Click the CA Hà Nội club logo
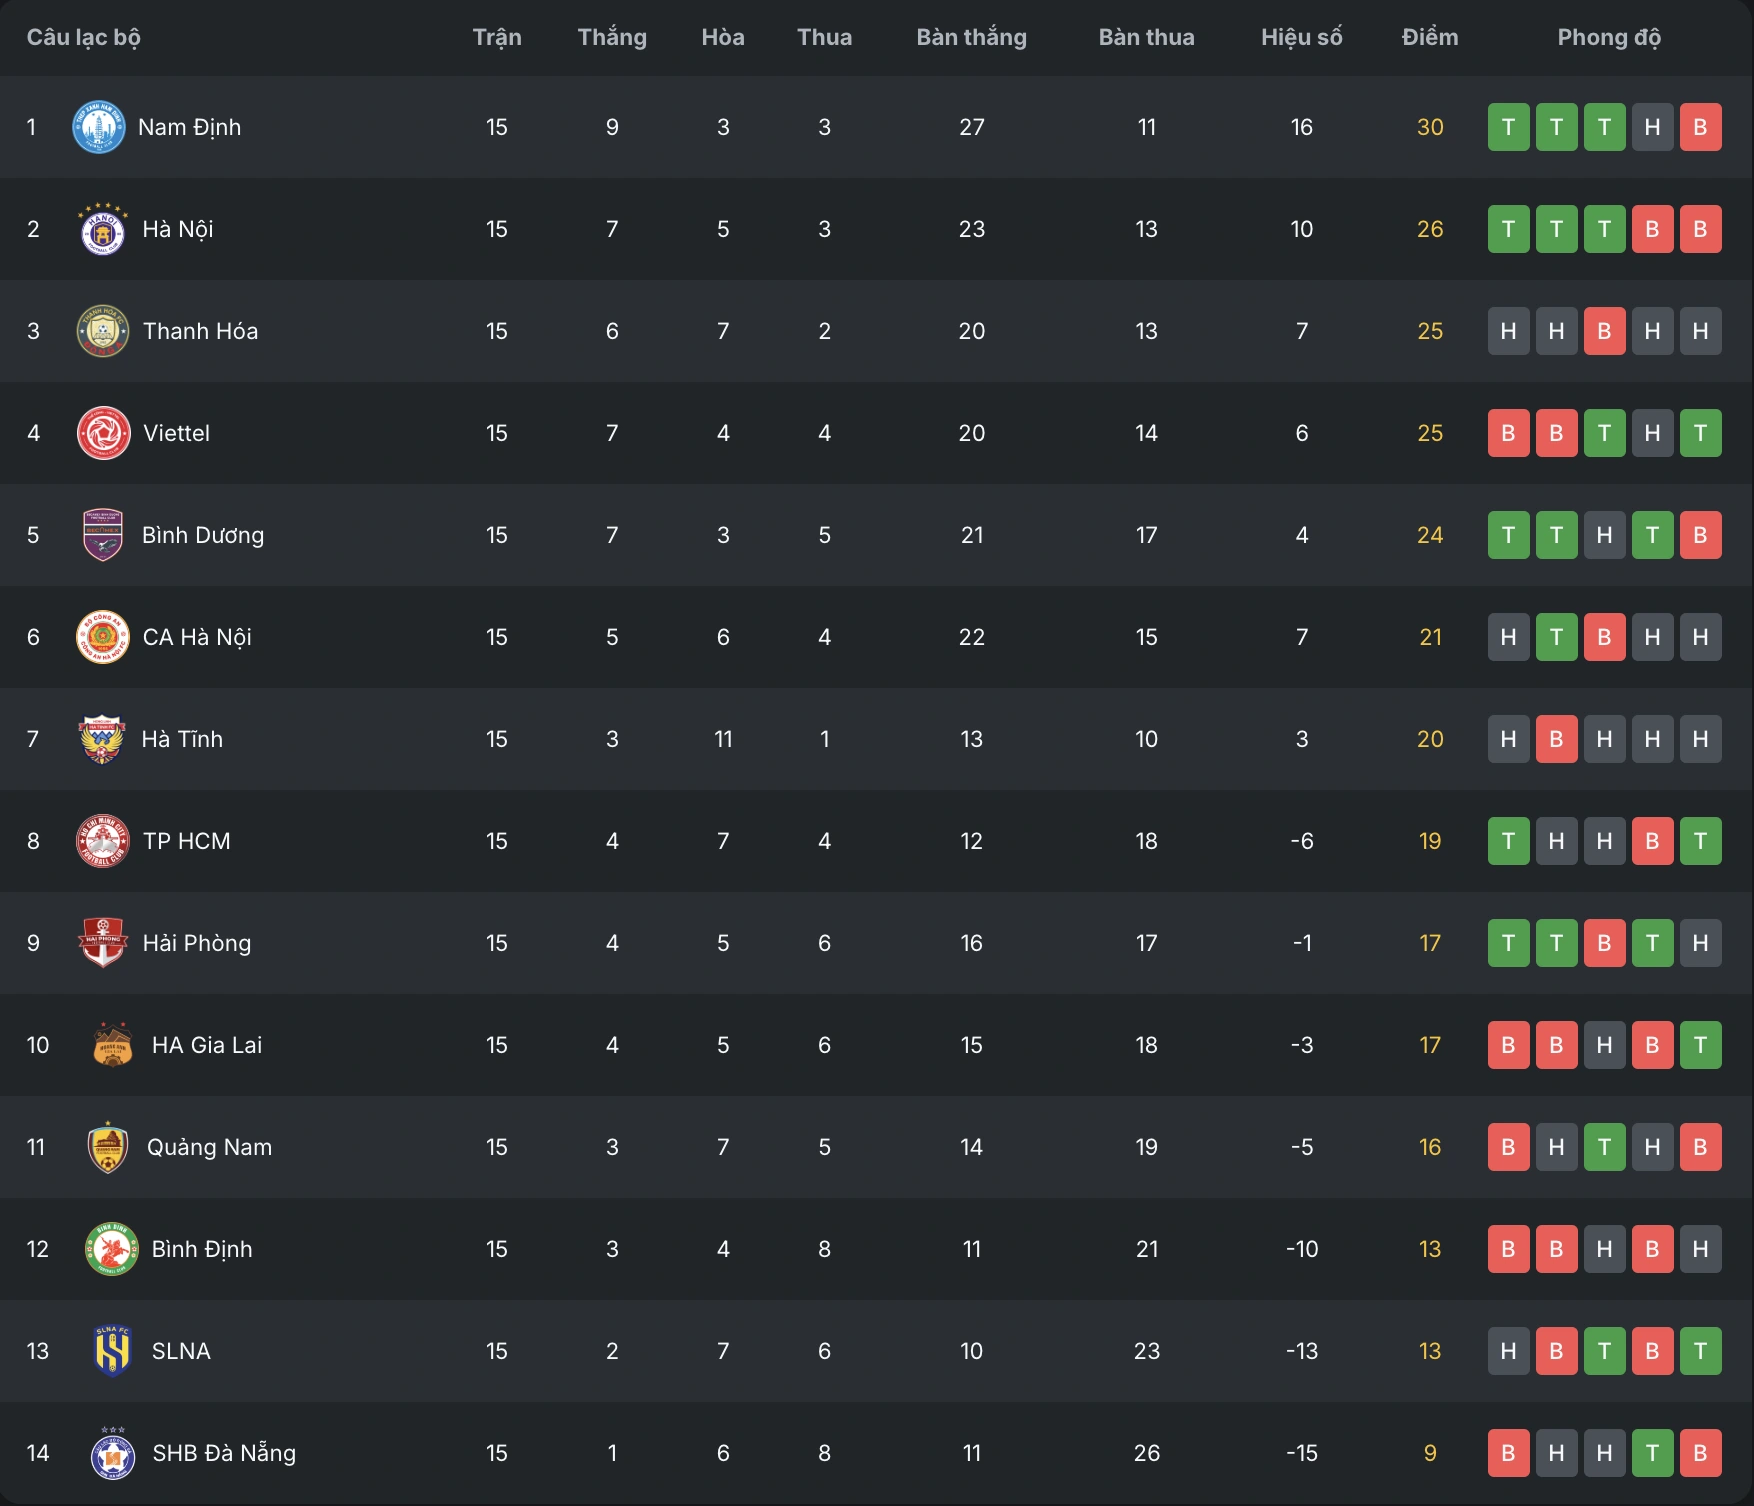The width and height of the screenshot is (1754, 1506). coord(103,637)
